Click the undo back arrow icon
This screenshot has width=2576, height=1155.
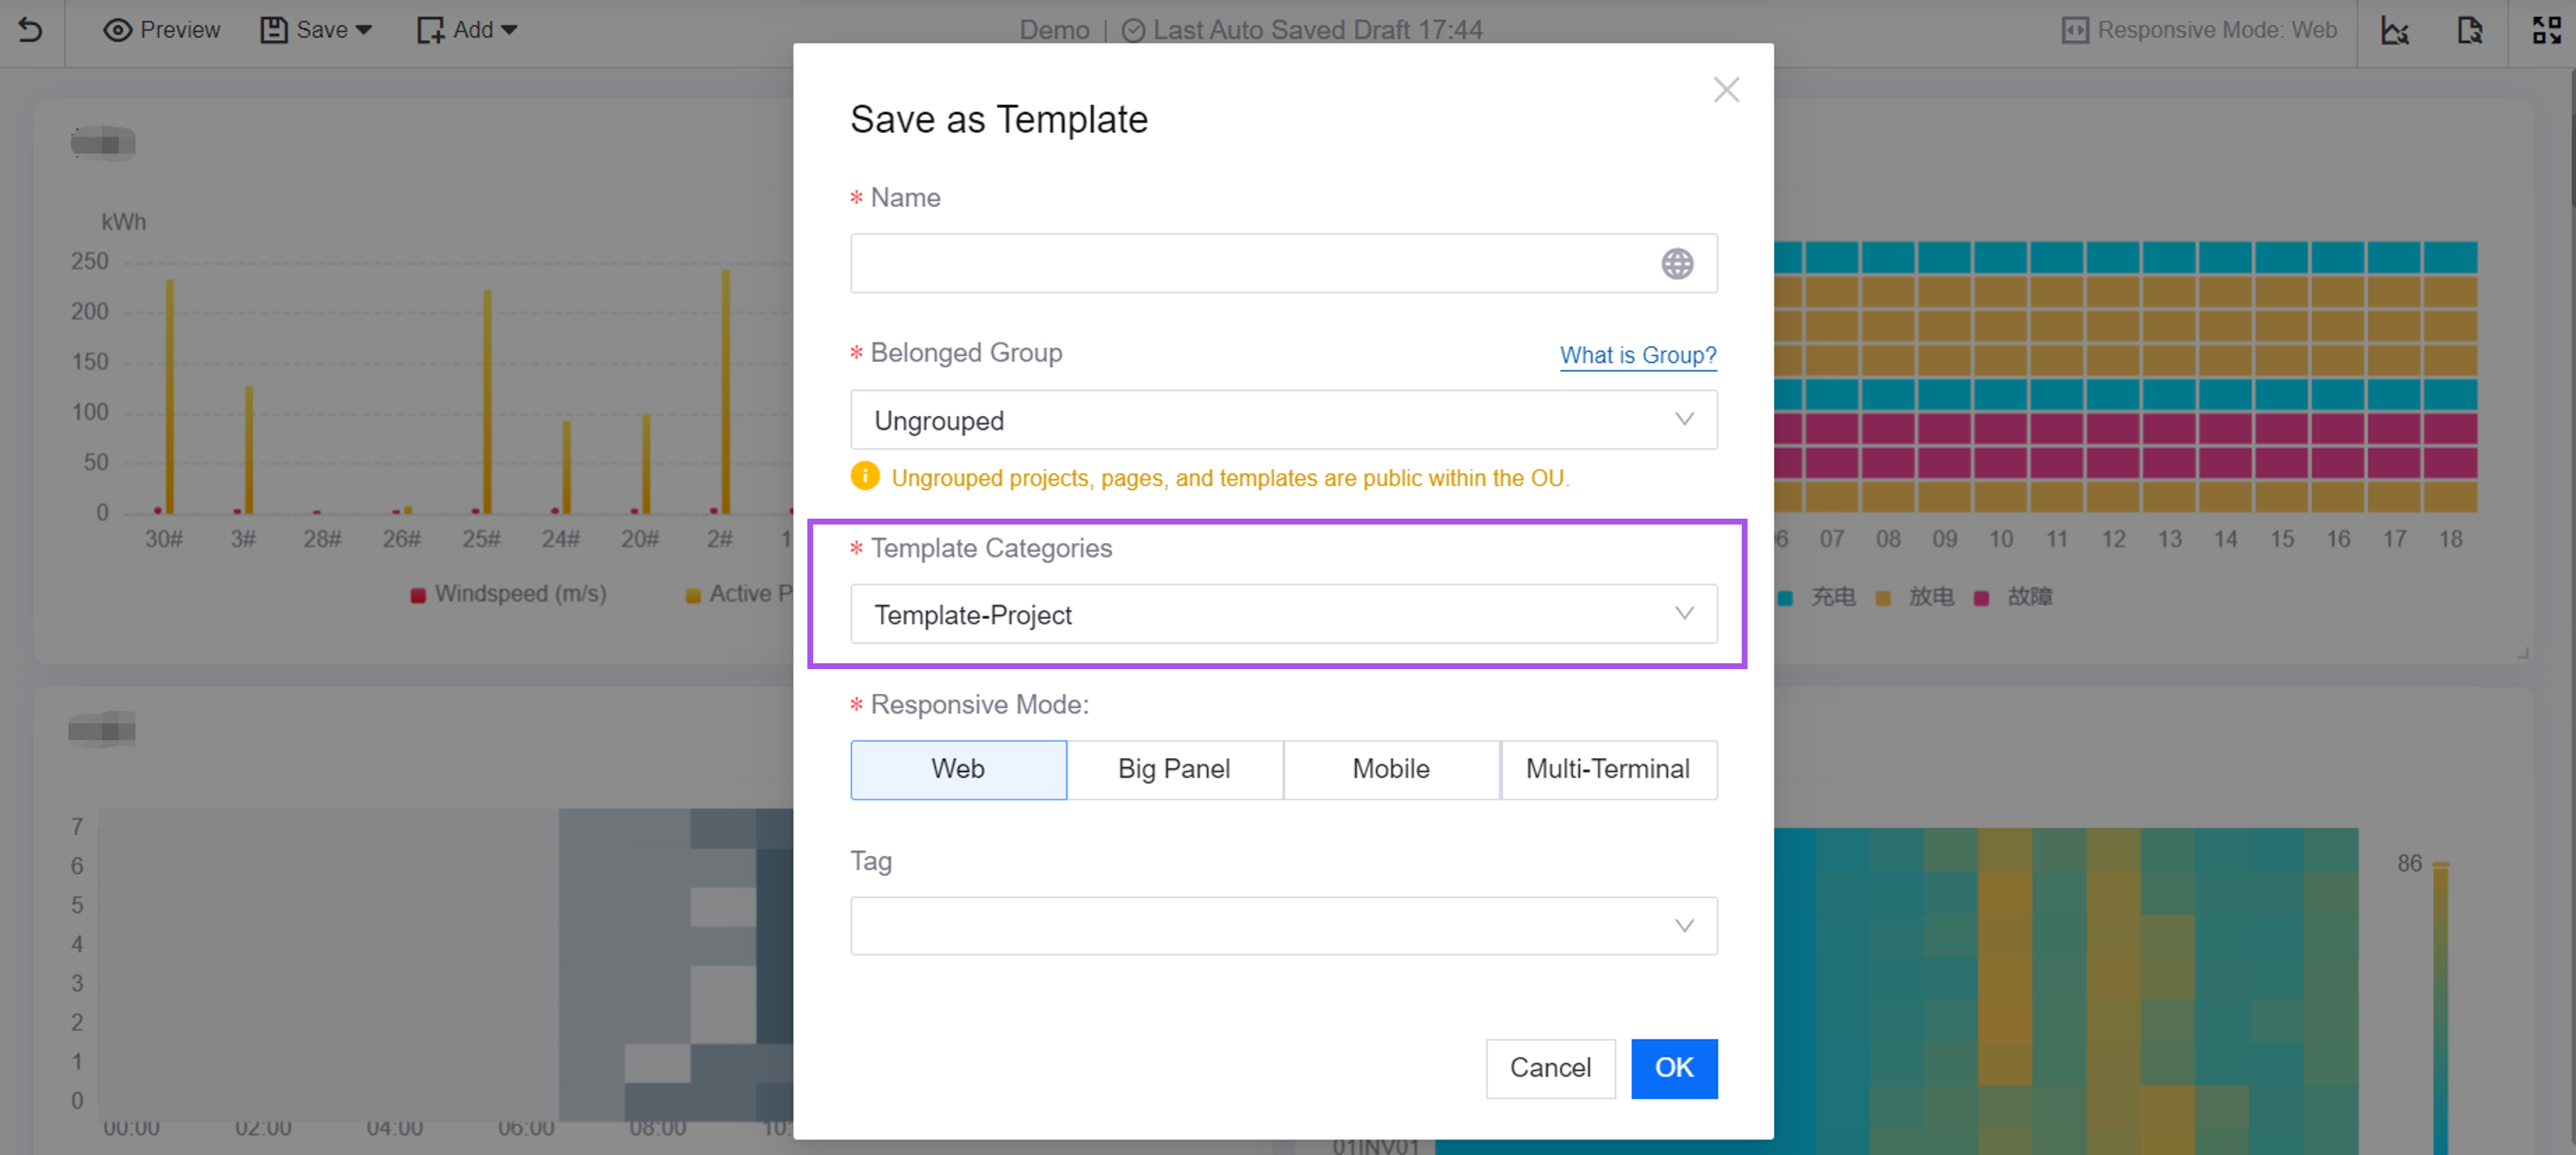tap(31, 30)
